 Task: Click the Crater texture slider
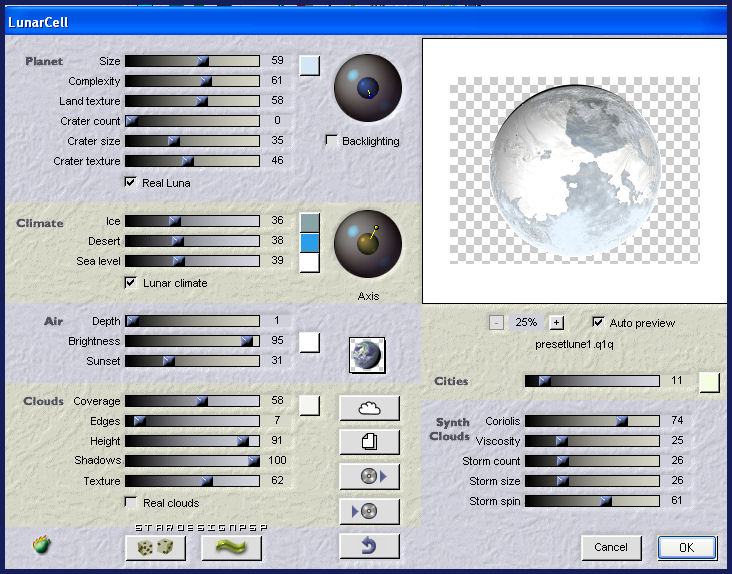coord(192,161)
